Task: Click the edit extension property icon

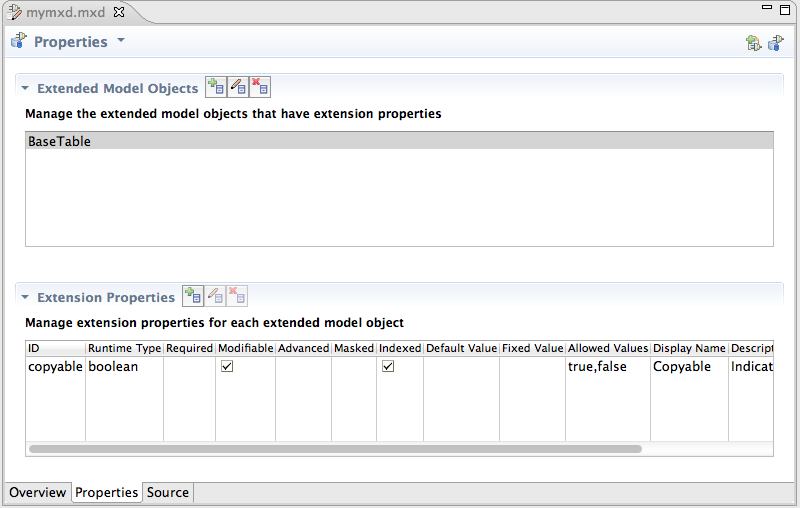Action: tap(215, 296)
